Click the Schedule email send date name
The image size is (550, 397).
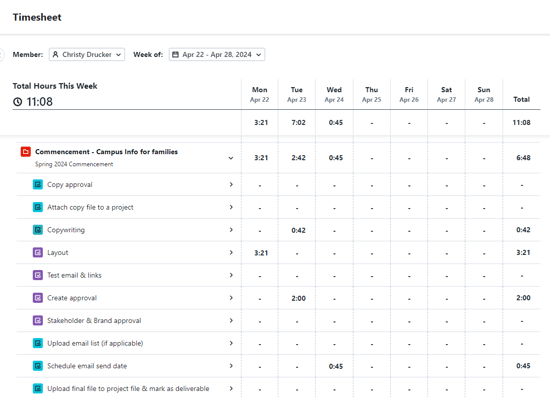(87, 366)
